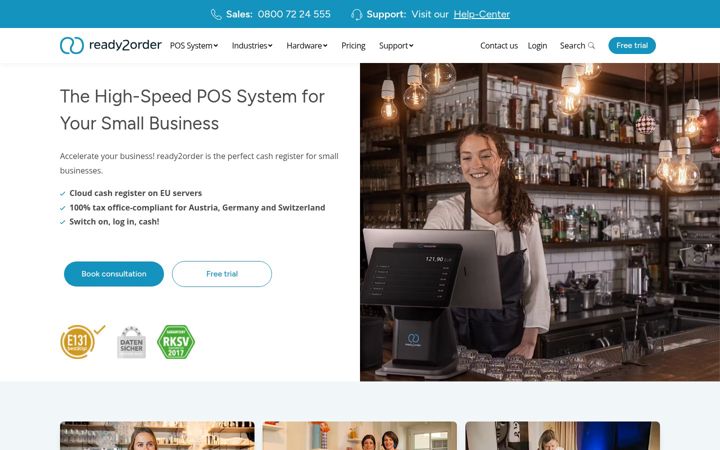Click the Search text in navigation
The width and height of the screenshot is (720, 450).
tap(572, 45)
